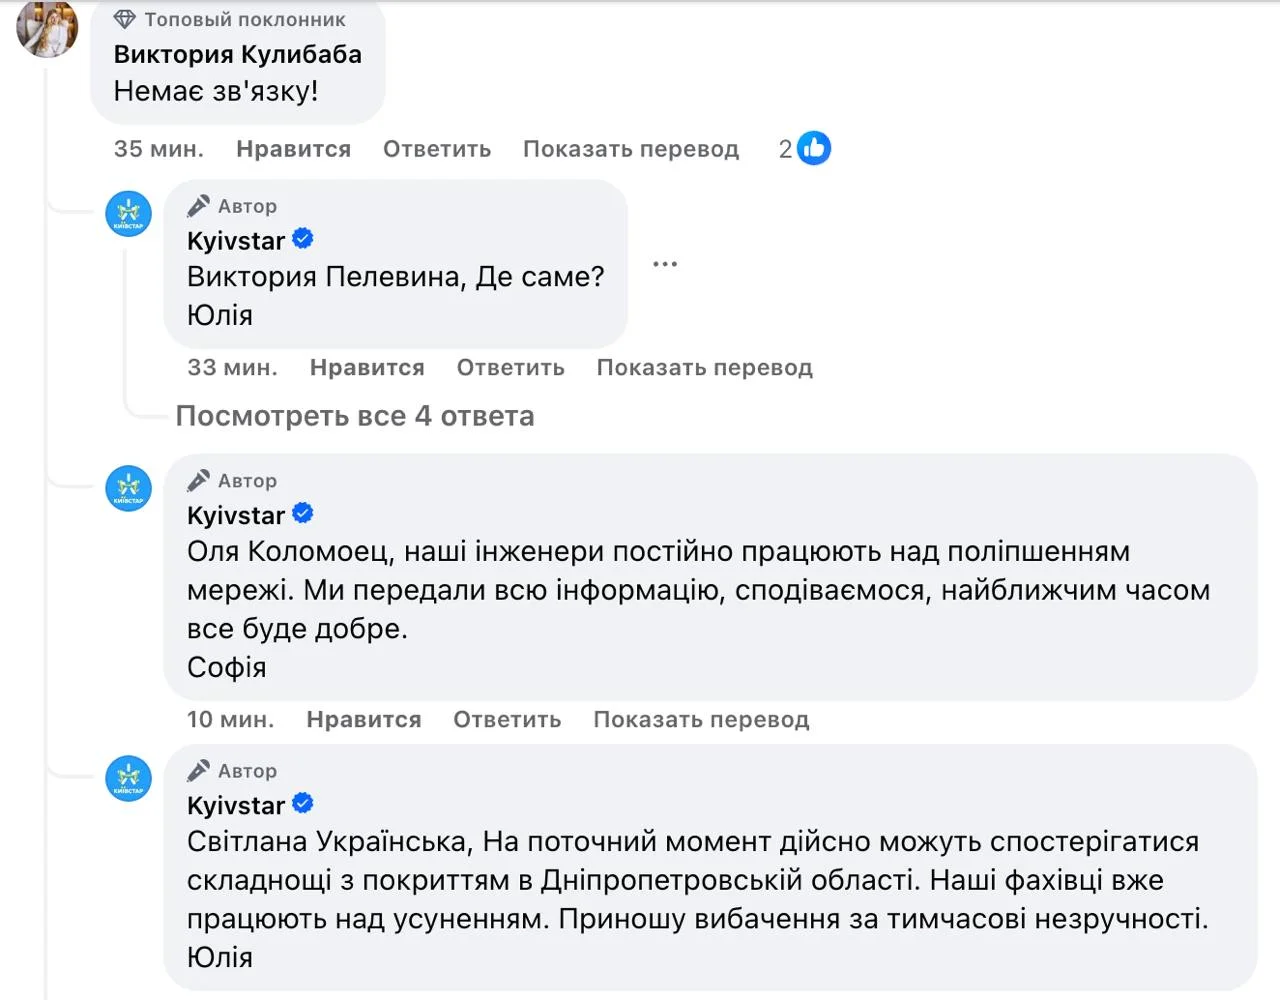Screen dimensions: 1280x1000
Task: Like Виктория Кулибаба's comment with Нравится
Action: click(x=293, y=149)
